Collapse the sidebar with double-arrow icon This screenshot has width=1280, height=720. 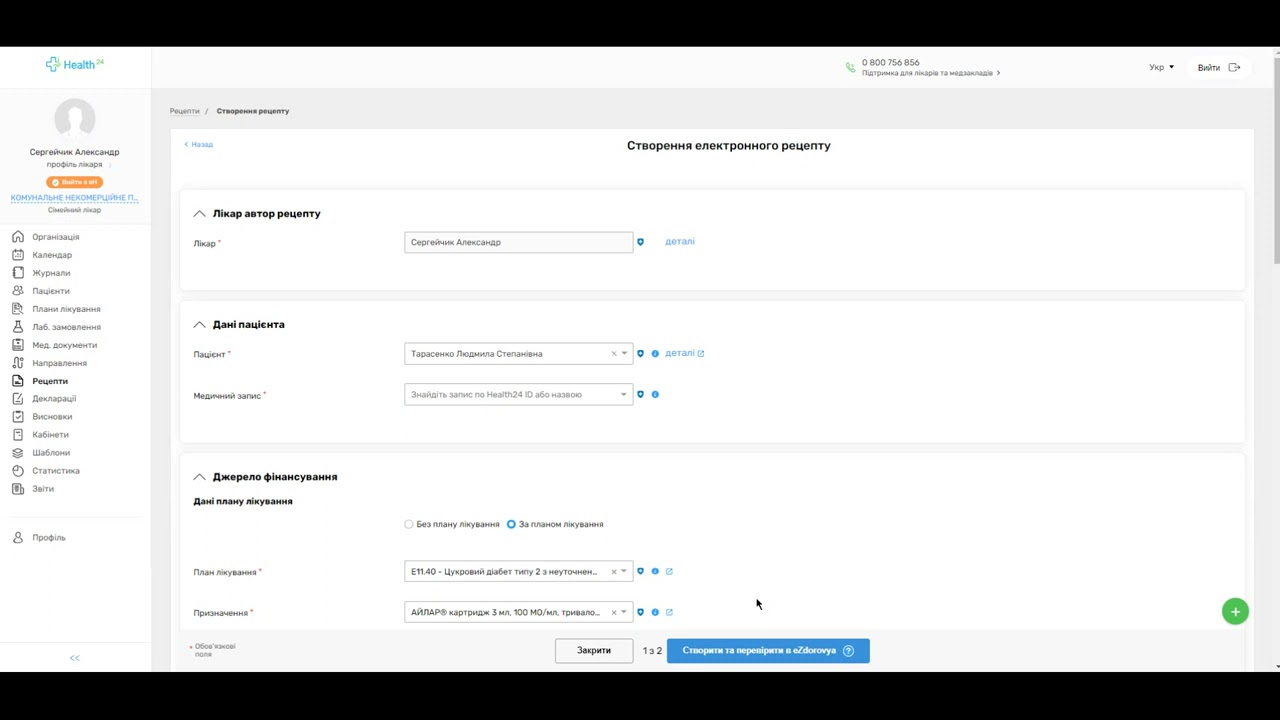click(75, 658)
